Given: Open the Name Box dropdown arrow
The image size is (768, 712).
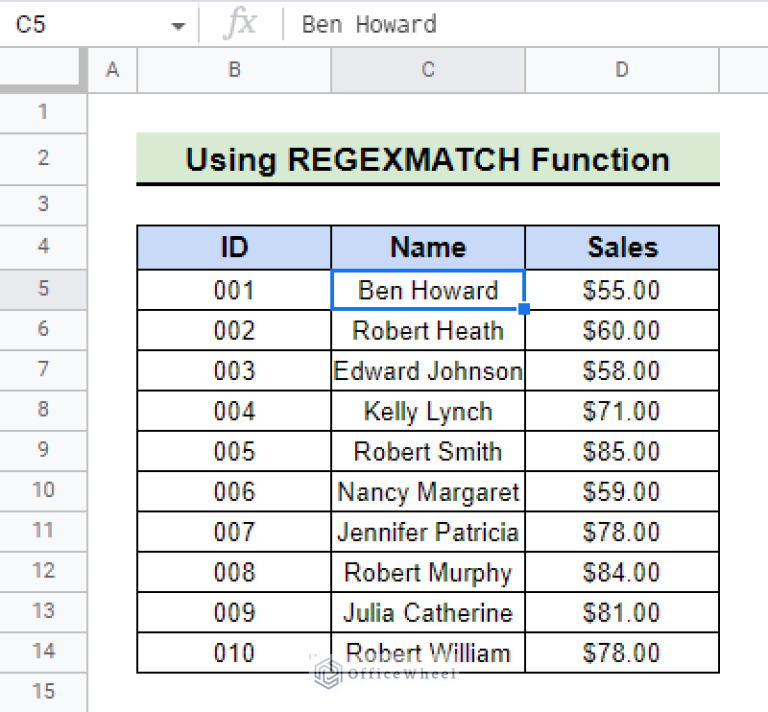Looking at the screenshot, I should pyautogui.click(x=178, y=25).
